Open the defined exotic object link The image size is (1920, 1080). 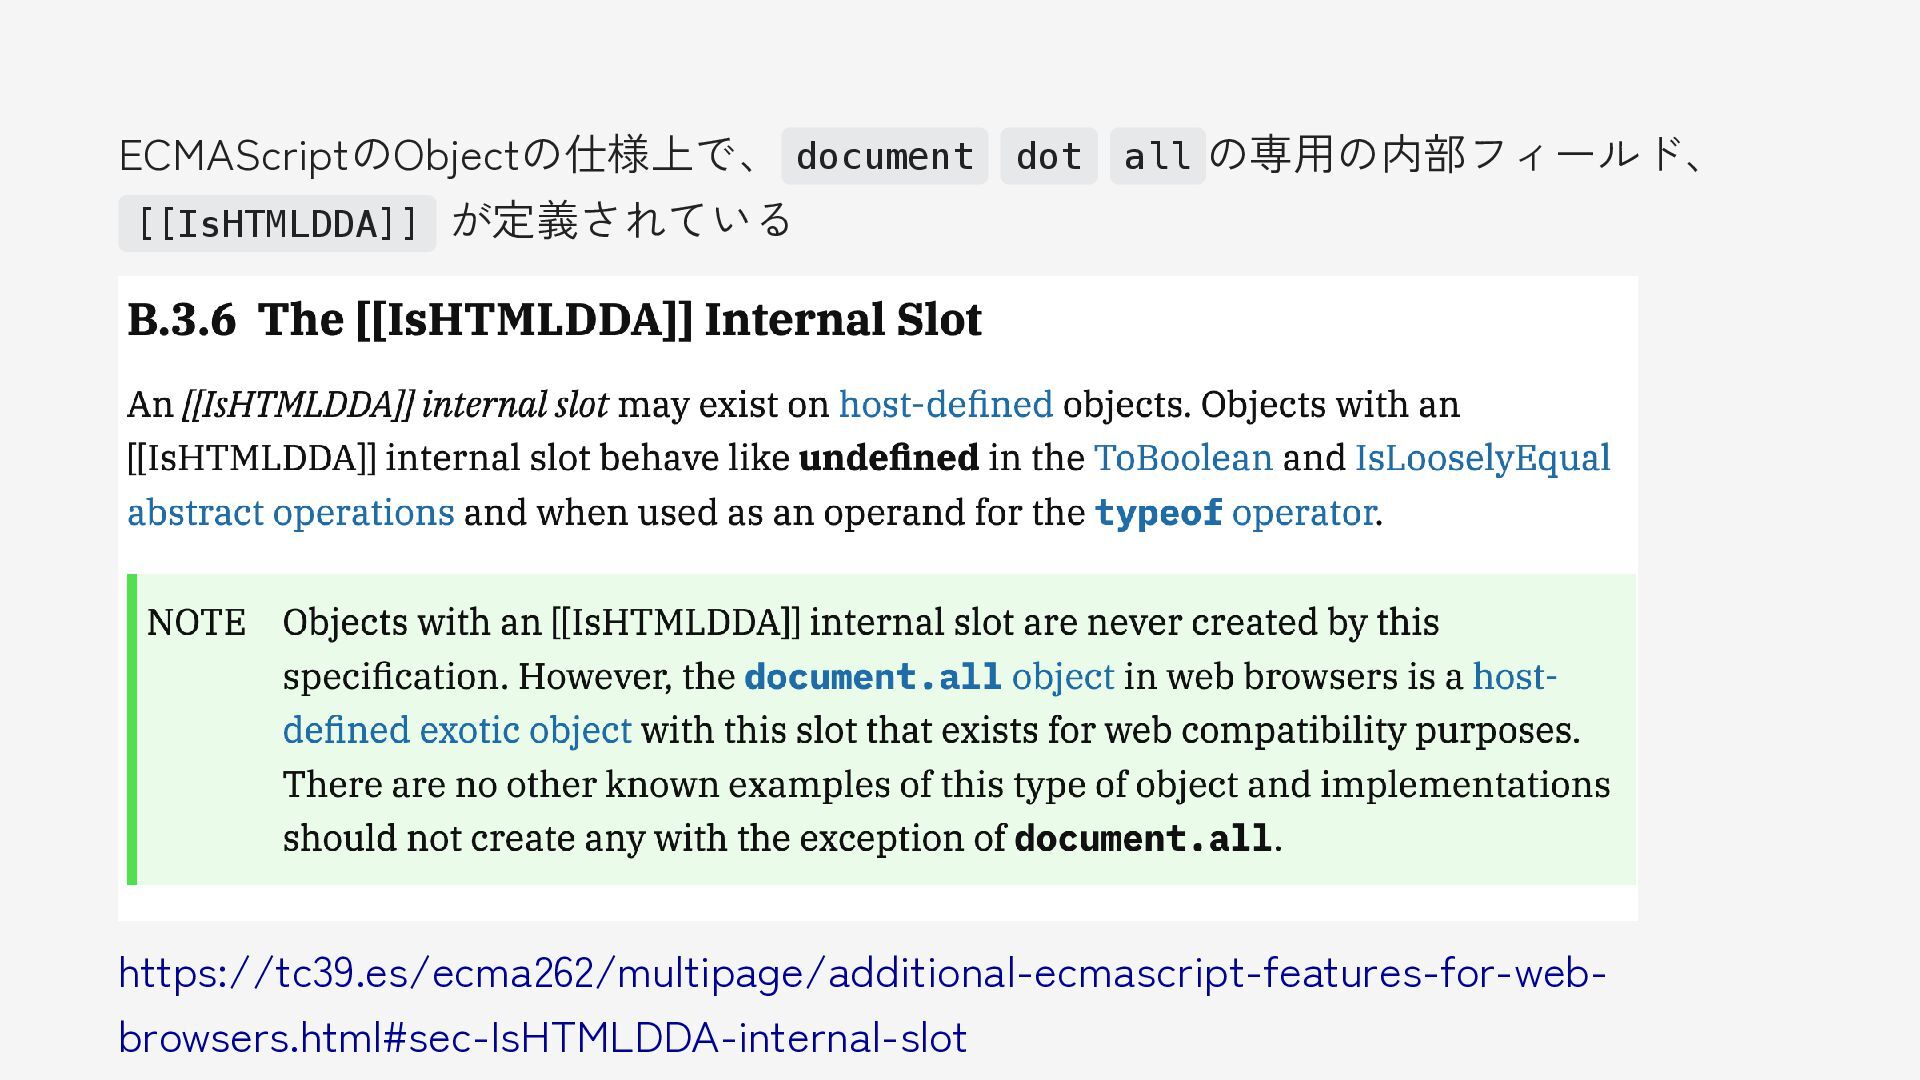(x=457, y=730)
